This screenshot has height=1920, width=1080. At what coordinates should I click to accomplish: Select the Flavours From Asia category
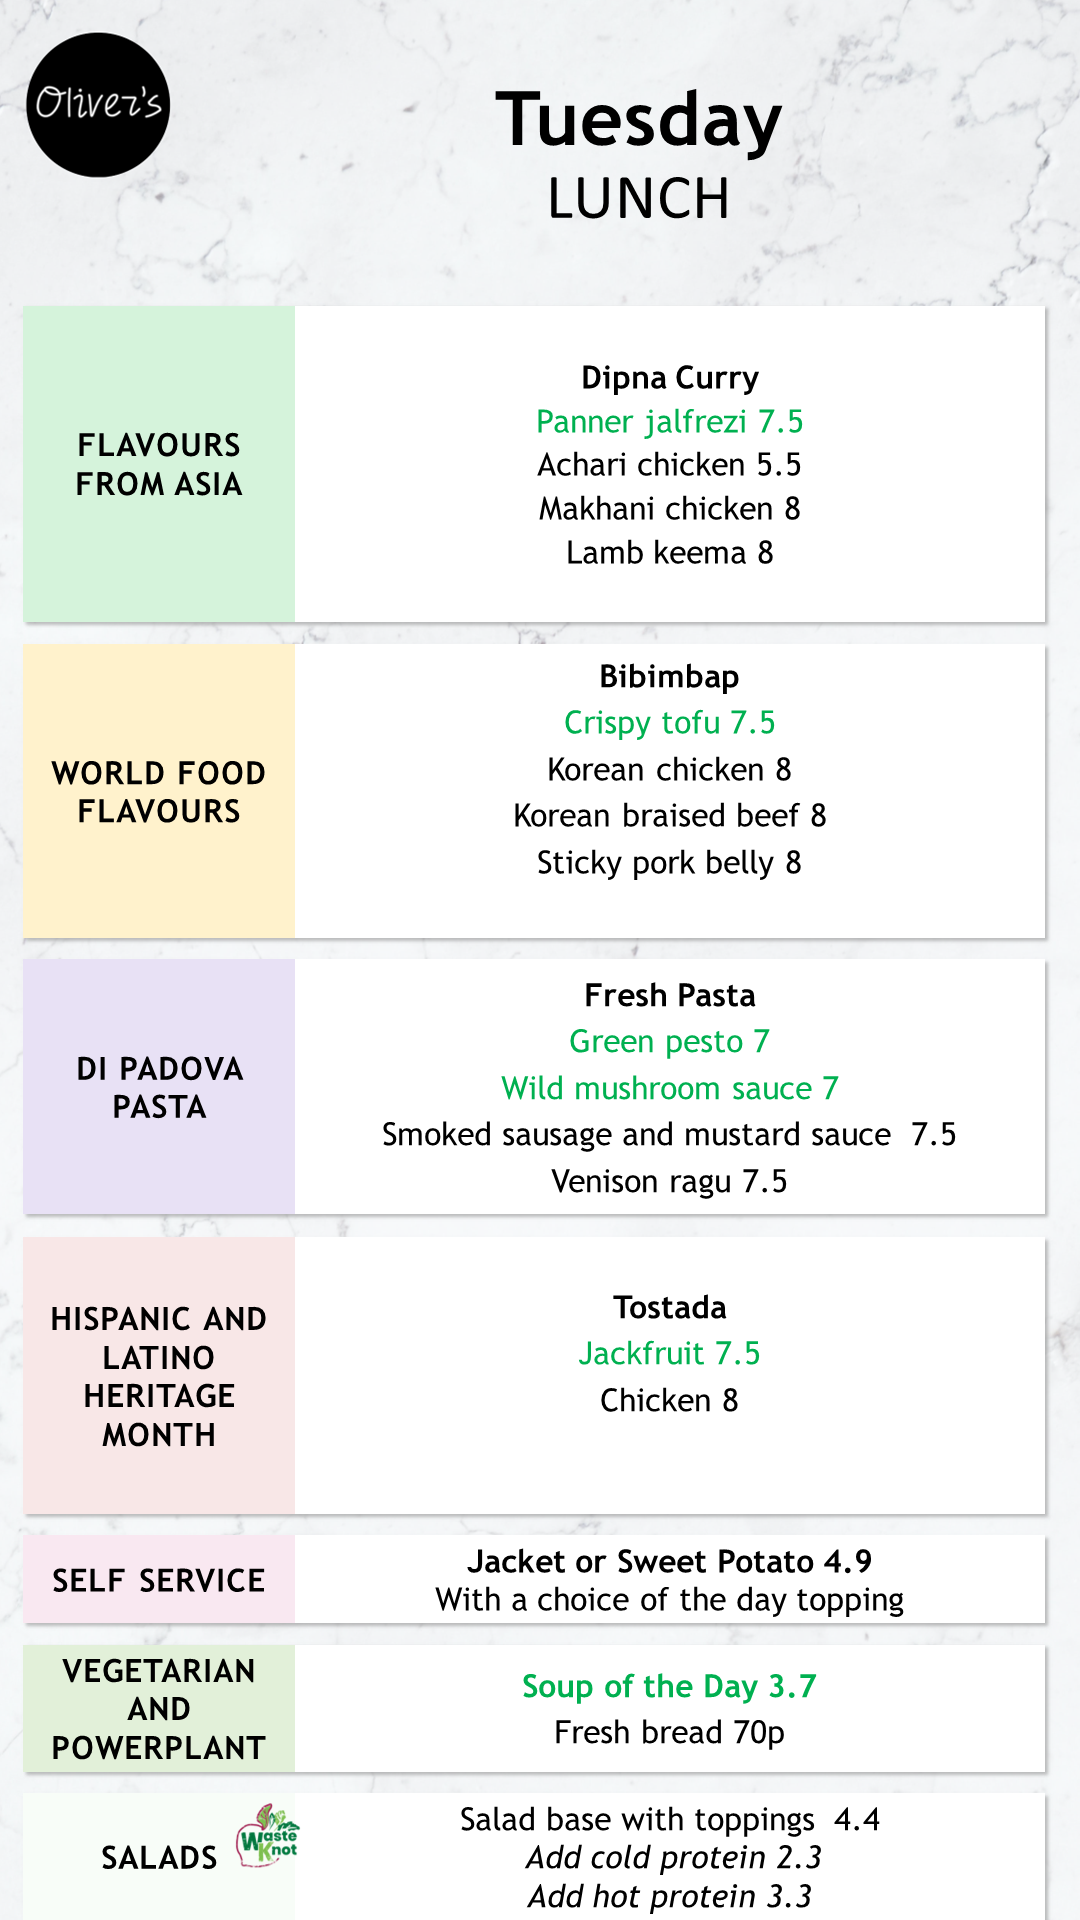click(159, 464)
